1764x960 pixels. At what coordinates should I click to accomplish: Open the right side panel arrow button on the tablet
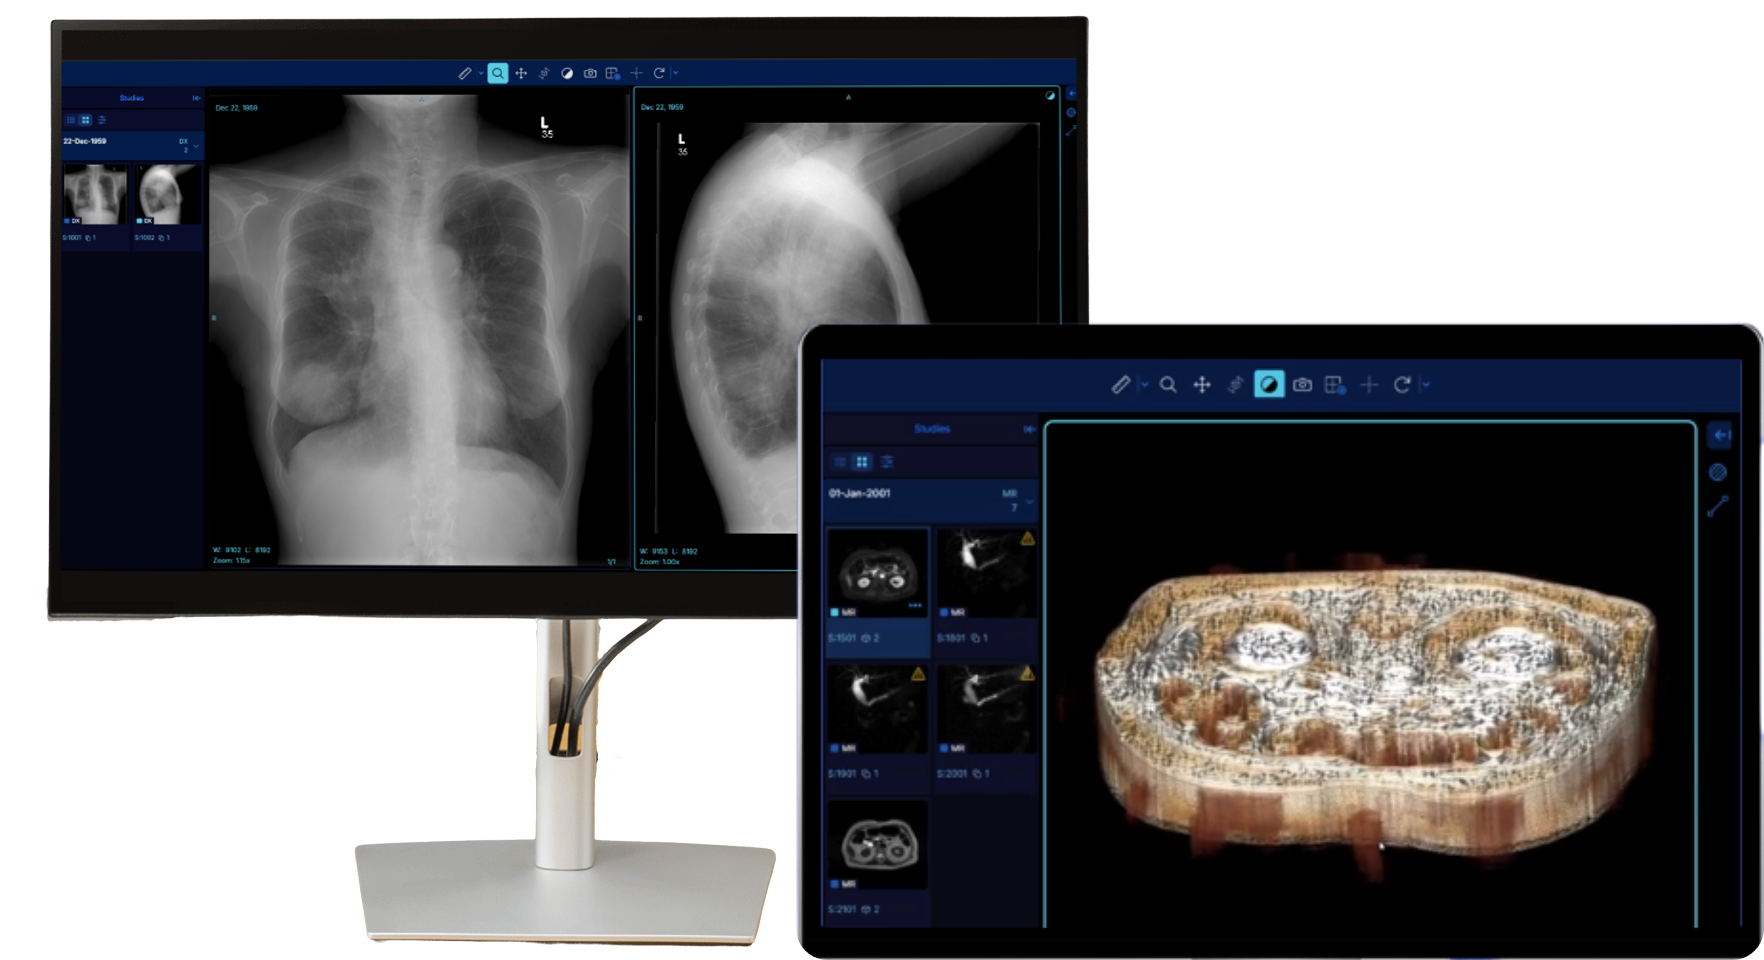point(1720,435)
